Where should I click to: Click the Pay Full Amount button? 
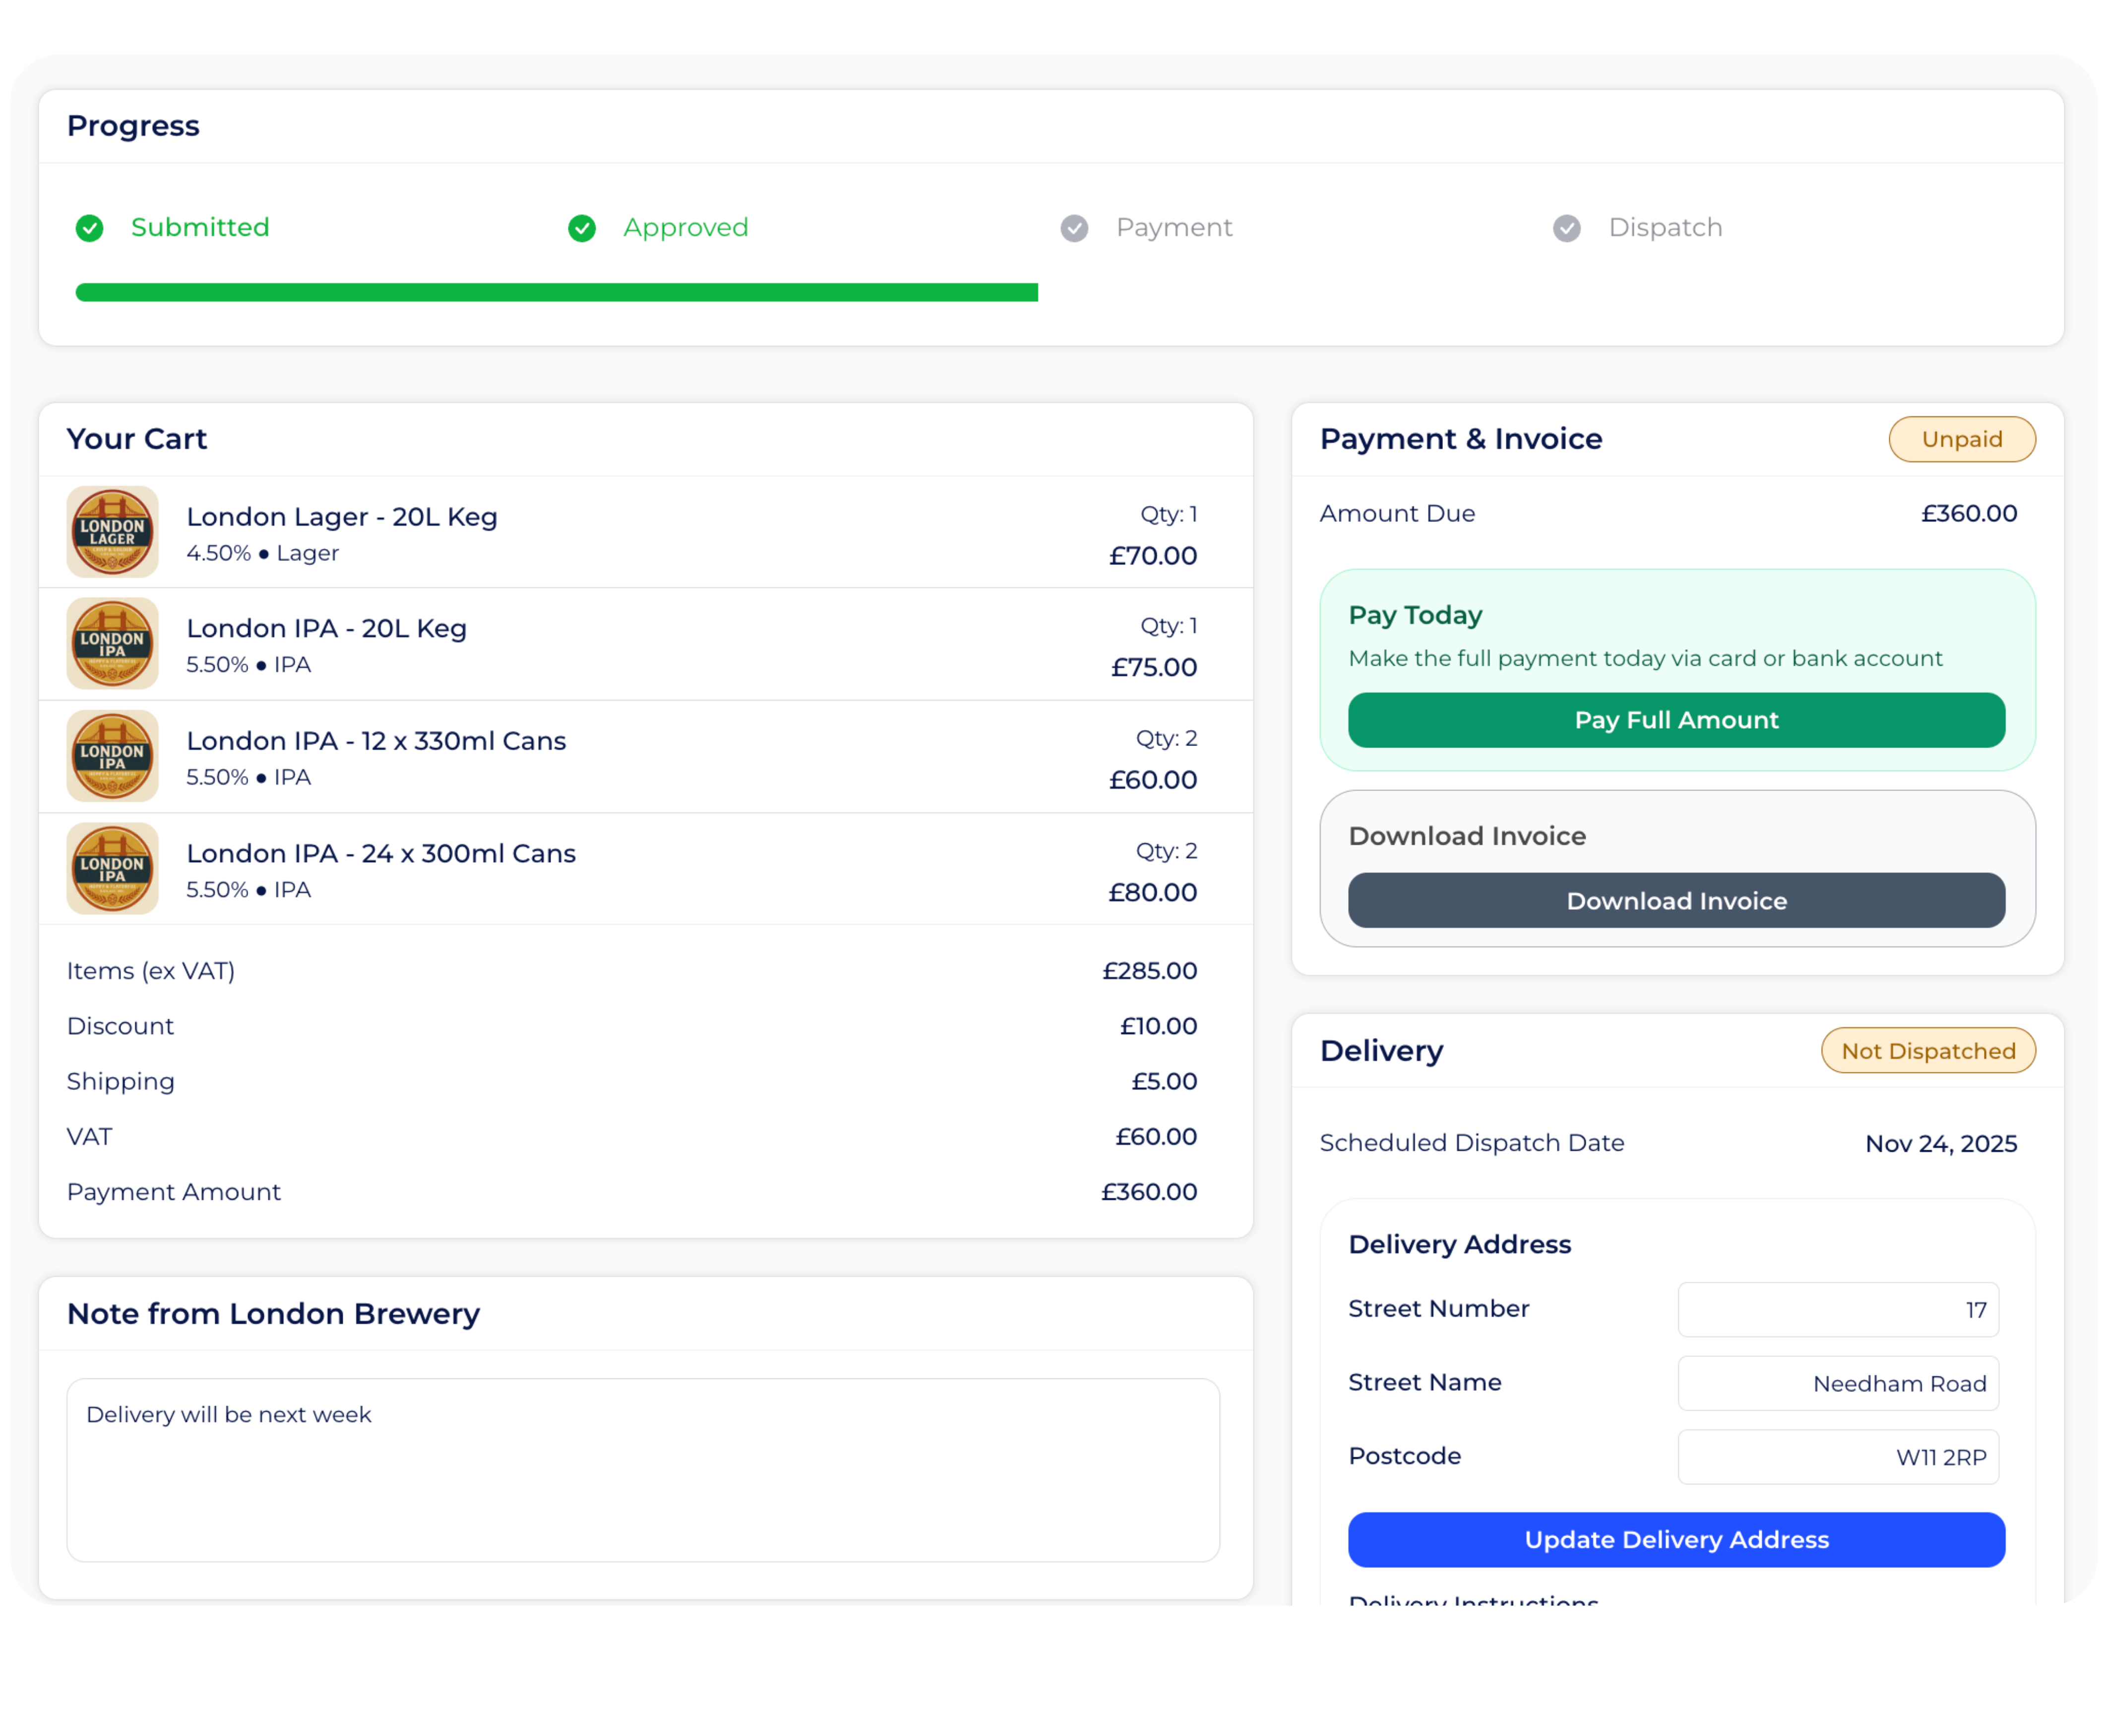coord(1675,720)
